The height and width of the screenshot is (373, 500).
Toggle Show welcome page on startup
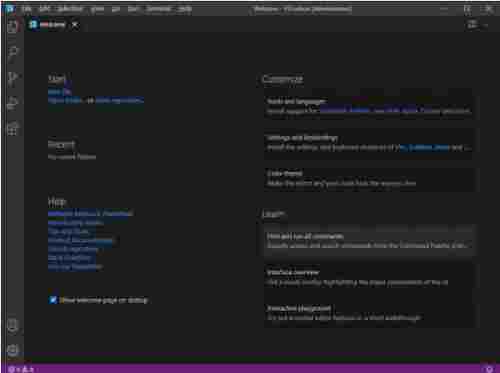[53, 300]
